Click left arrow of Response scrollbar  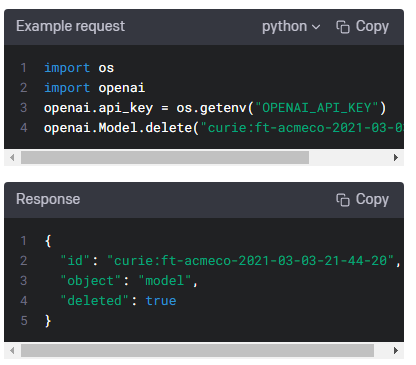coord(12,350)
